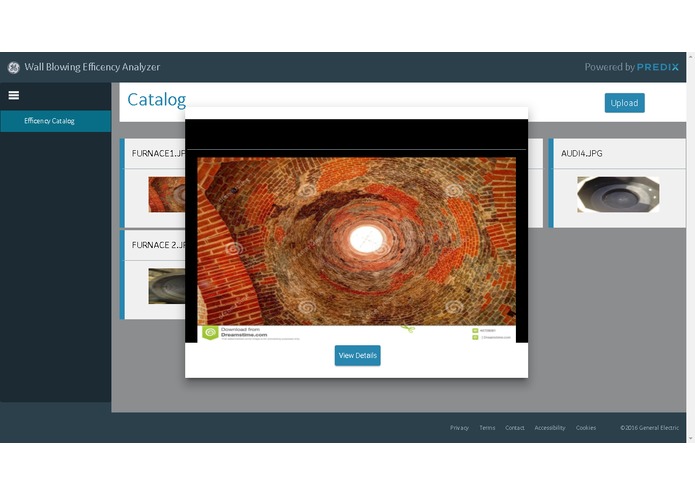Click the GE logo in the header

click(x=13, y=67)
